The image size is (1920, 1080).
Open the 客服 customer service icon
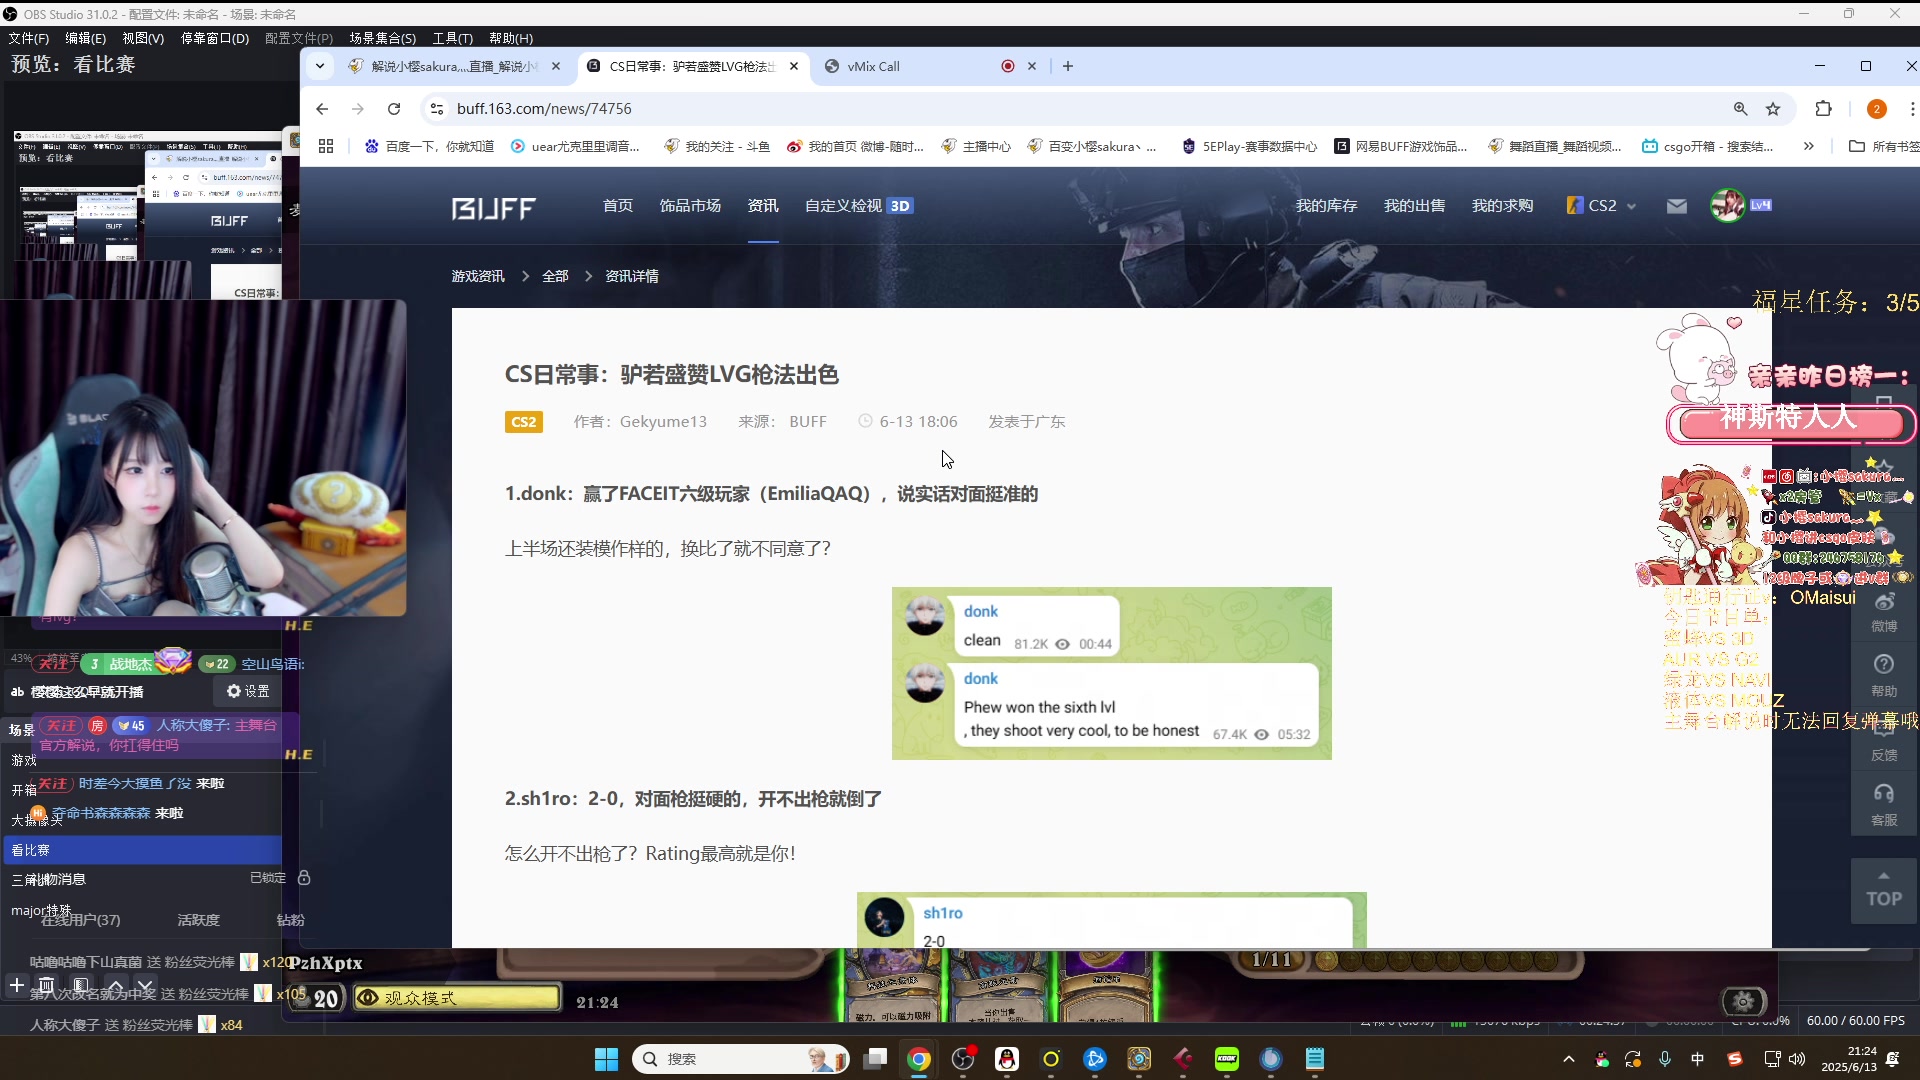point(1884,805)
